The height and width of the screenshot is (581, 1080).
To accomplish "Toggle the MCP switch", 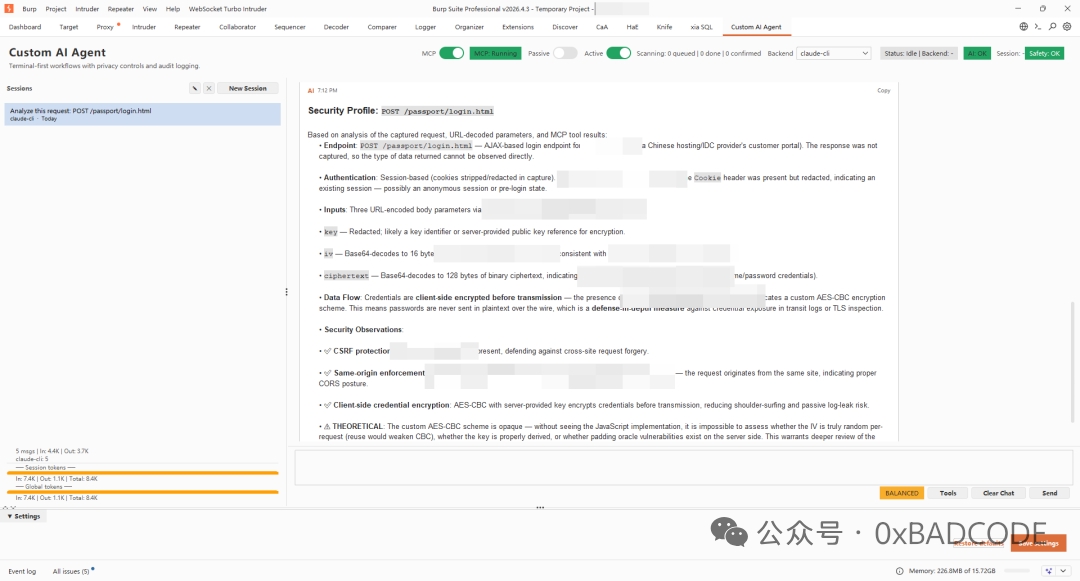I will tap(452, 53).
